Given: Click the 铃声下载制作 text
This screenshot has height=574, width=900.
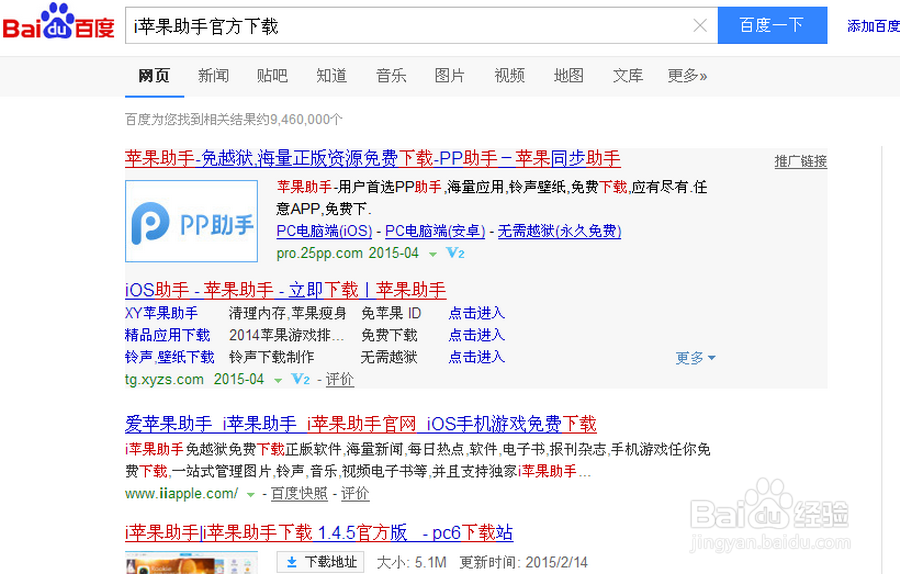Looking at the screenshot, I should (x=271, y=357).
